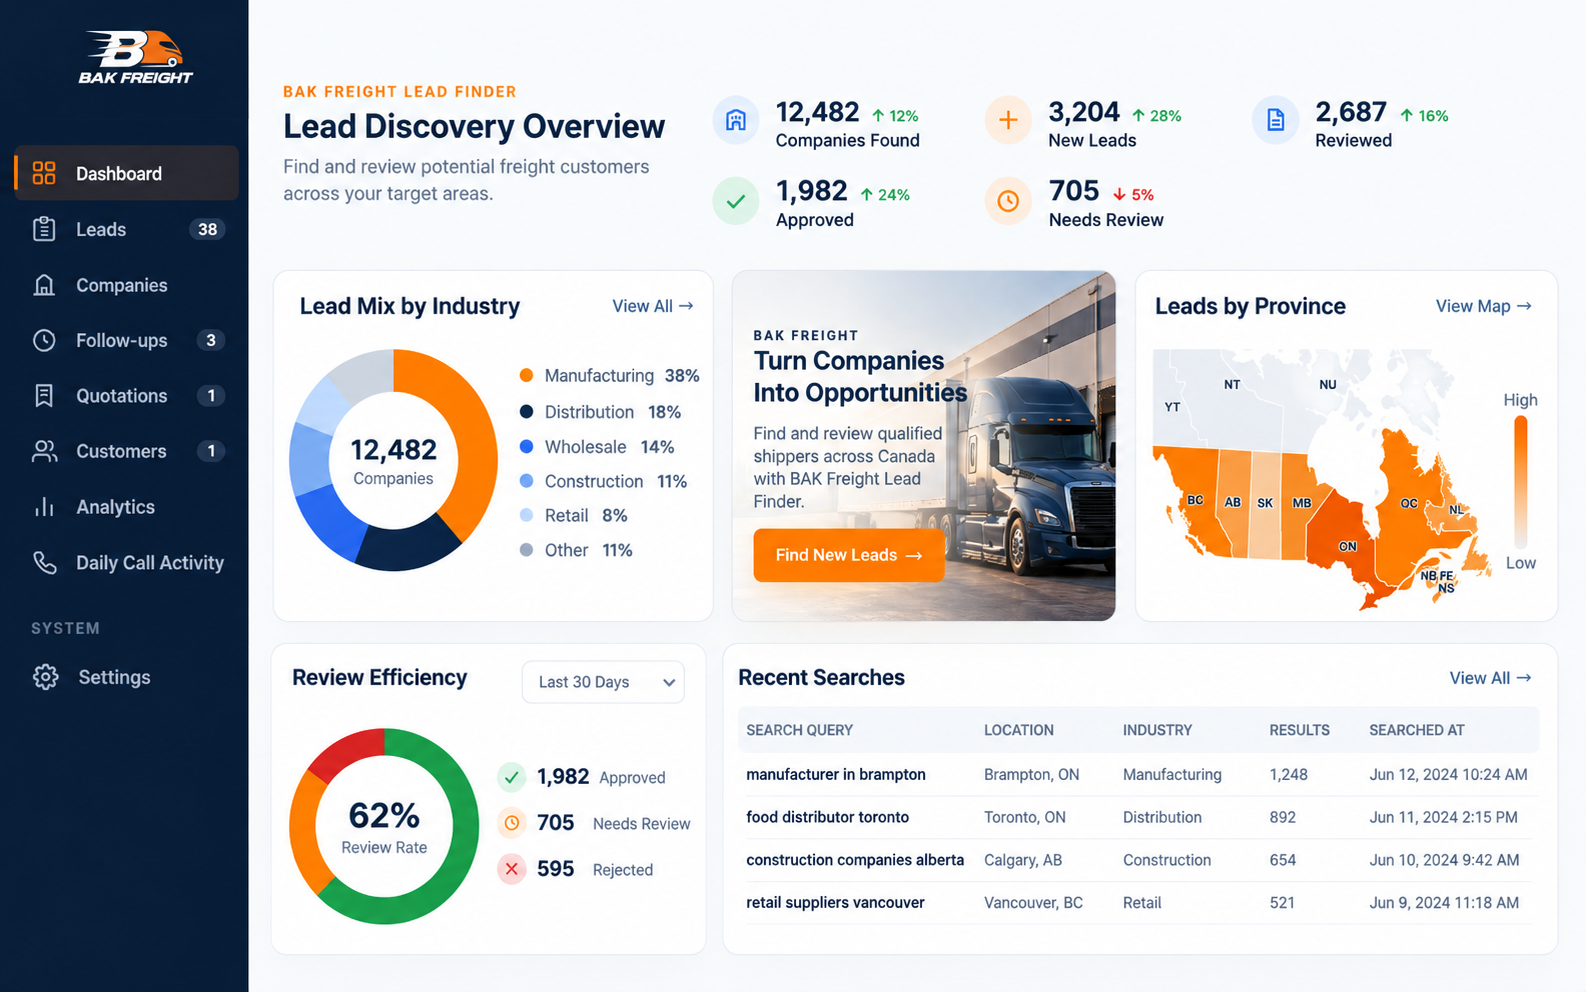Click the orange Manufacturing legend dot

(x=526, y=376)
